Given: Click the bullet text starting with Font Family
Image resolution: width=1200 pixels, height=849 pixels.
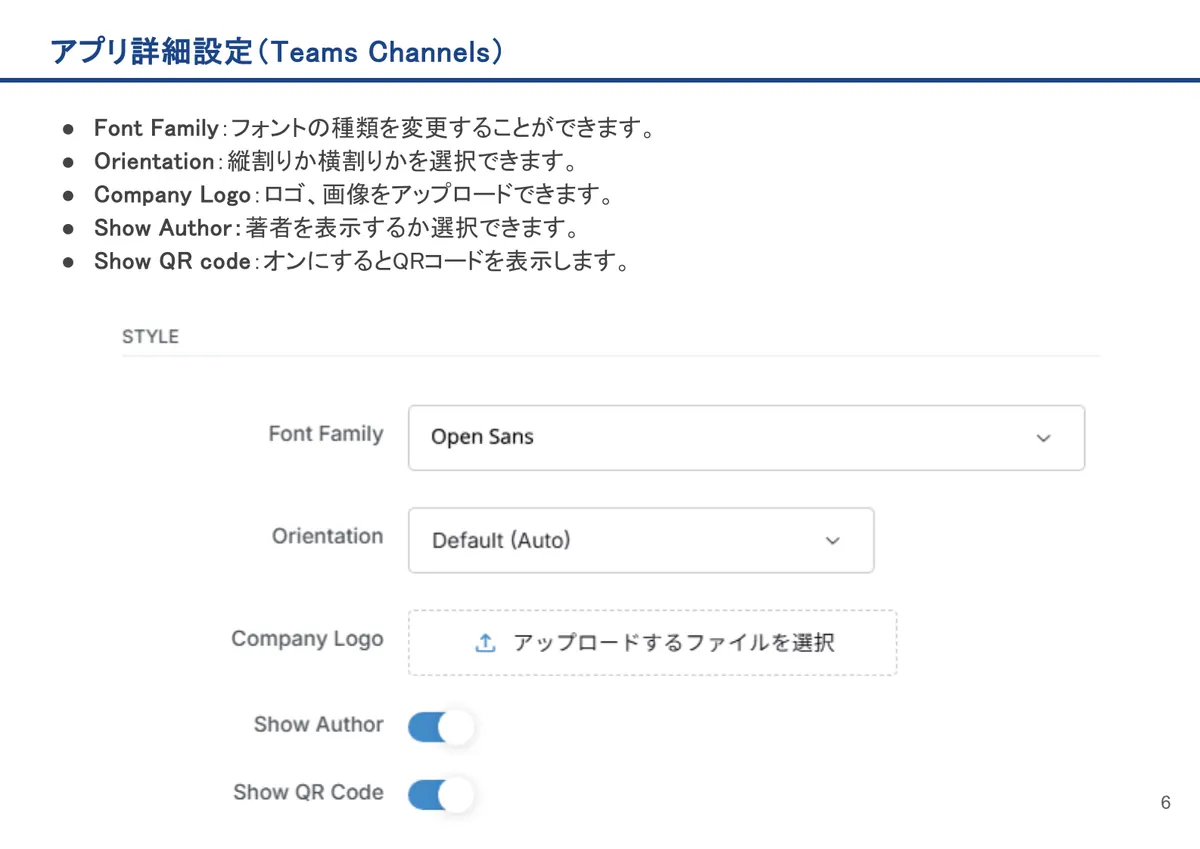Looking at the screenshot, I should point(374,129).
